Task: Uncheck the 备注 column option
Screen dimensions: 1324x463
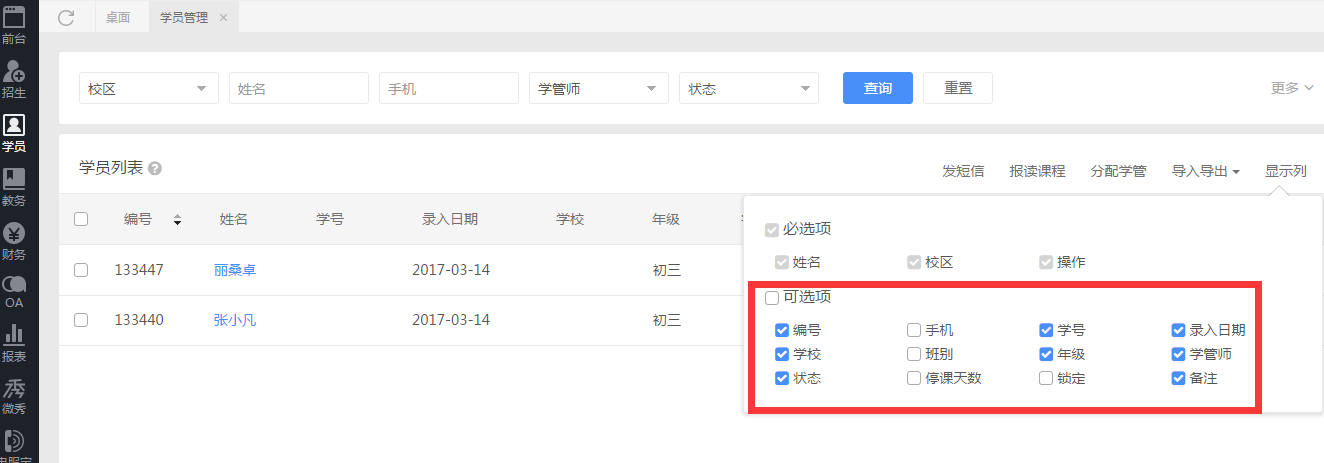Action: coord(1179,378)
